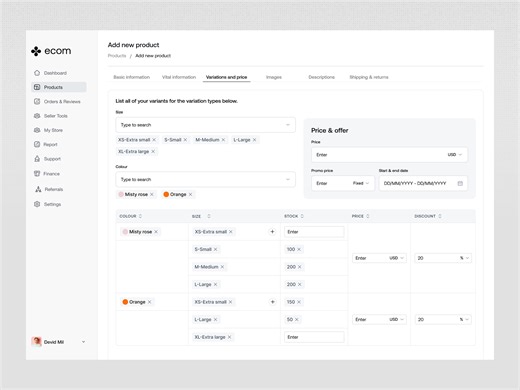520x390 pixels.
Task: Open the Report section
Action: [46, 145]
